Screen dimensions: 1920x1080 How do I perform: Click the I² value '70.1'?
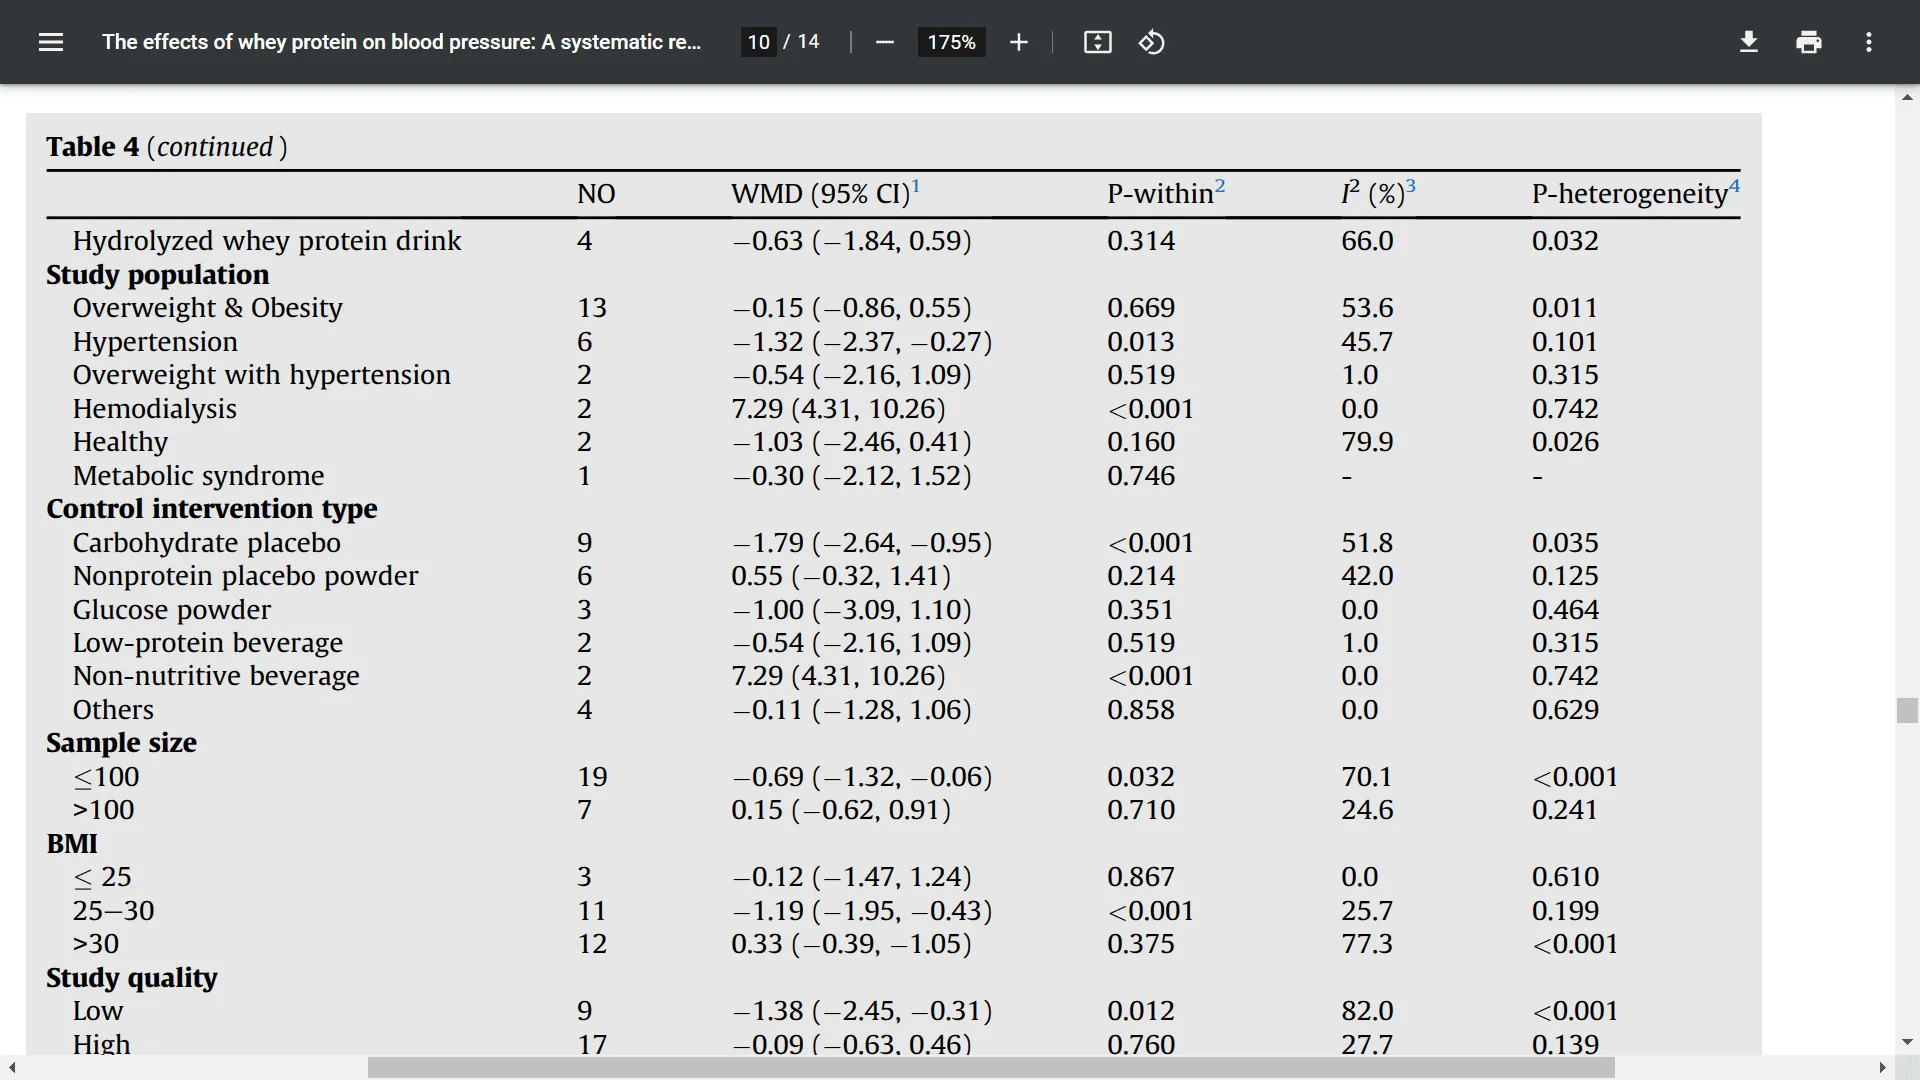[1366, 777]
